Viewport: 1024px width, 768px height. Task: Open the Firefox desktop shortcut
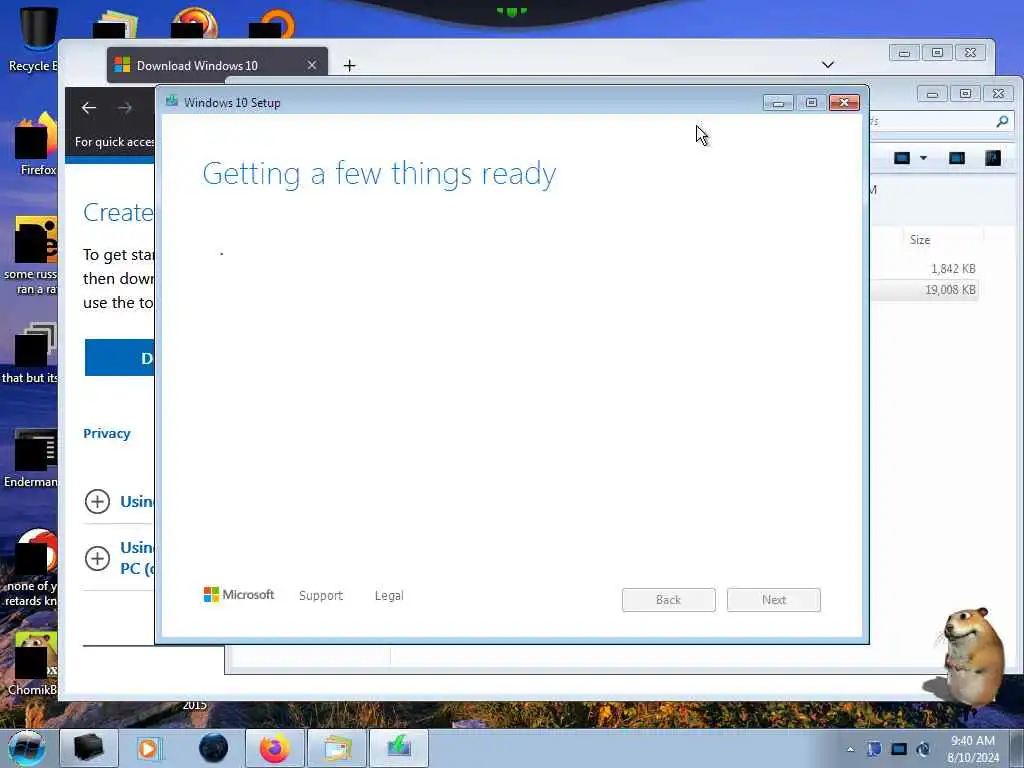[36, 144]
